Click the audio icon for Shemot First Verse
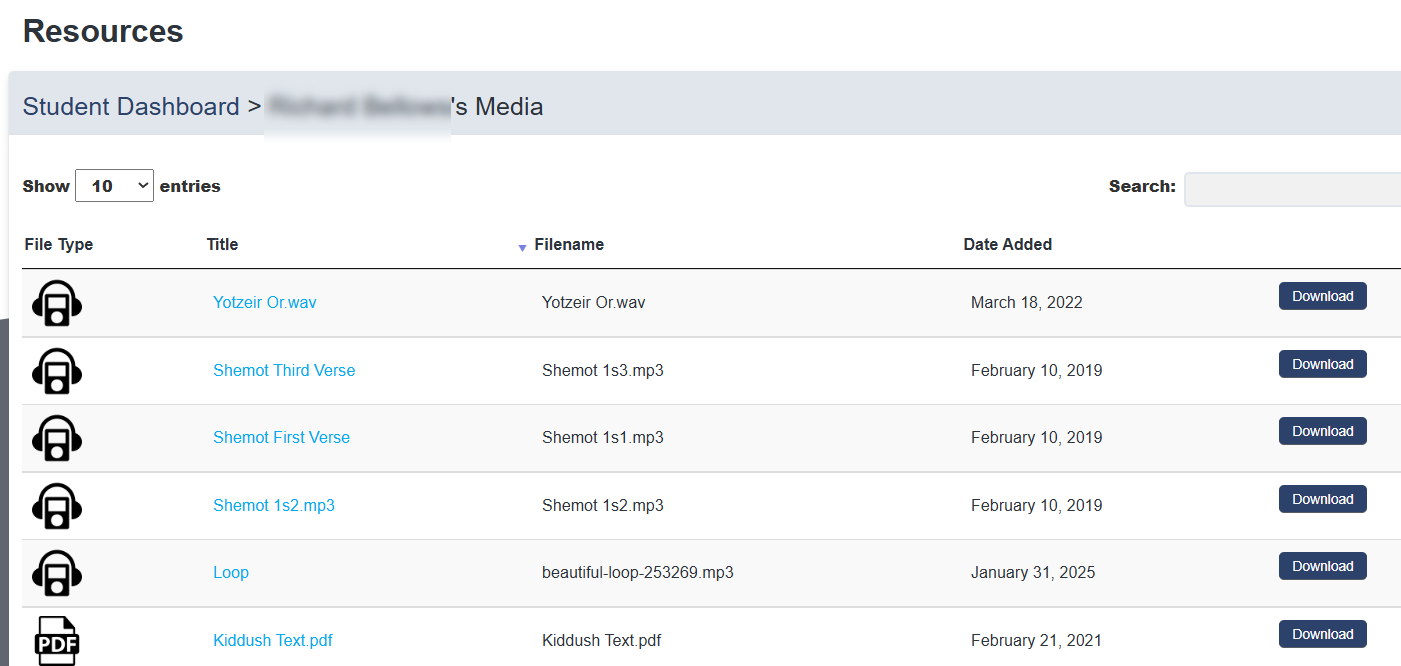The image size is (1401, 666). tap(57, 438)
